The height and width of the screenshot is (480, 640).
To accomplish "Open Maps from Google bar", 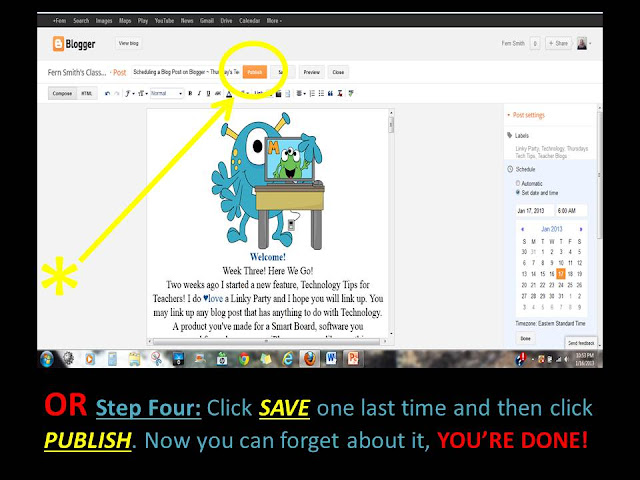I will click(125, 20).
